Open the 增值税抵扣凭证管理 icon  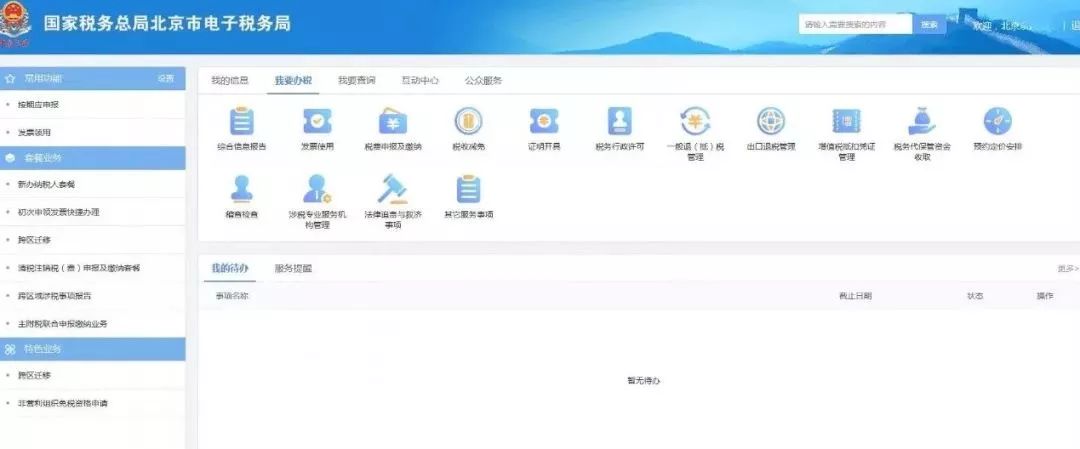point(847,121)
